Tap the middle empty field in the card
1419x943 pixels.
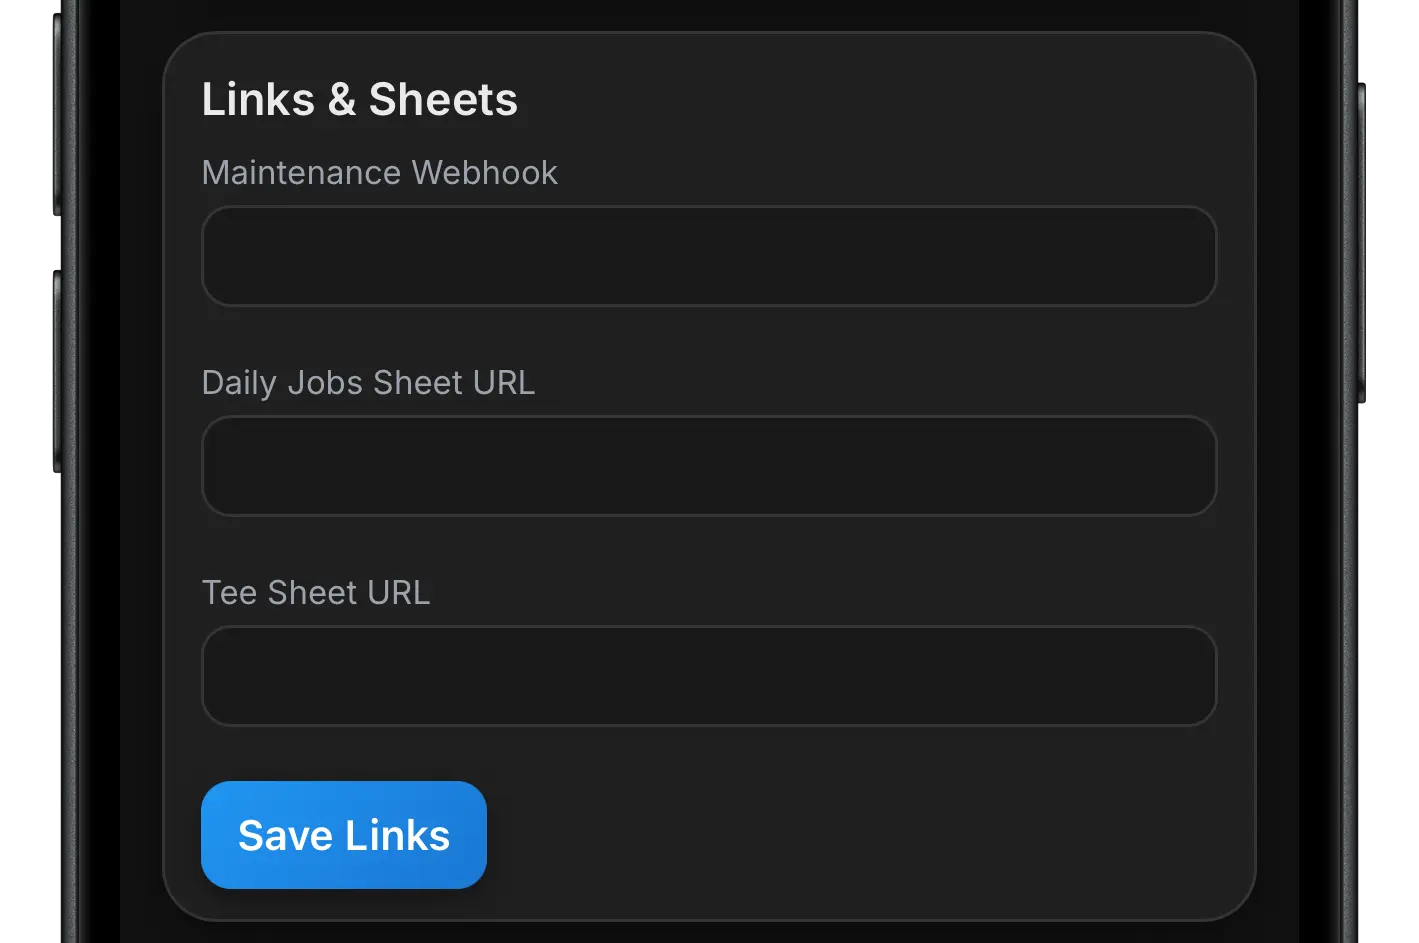pyautogui.click(x=708, y=466)
